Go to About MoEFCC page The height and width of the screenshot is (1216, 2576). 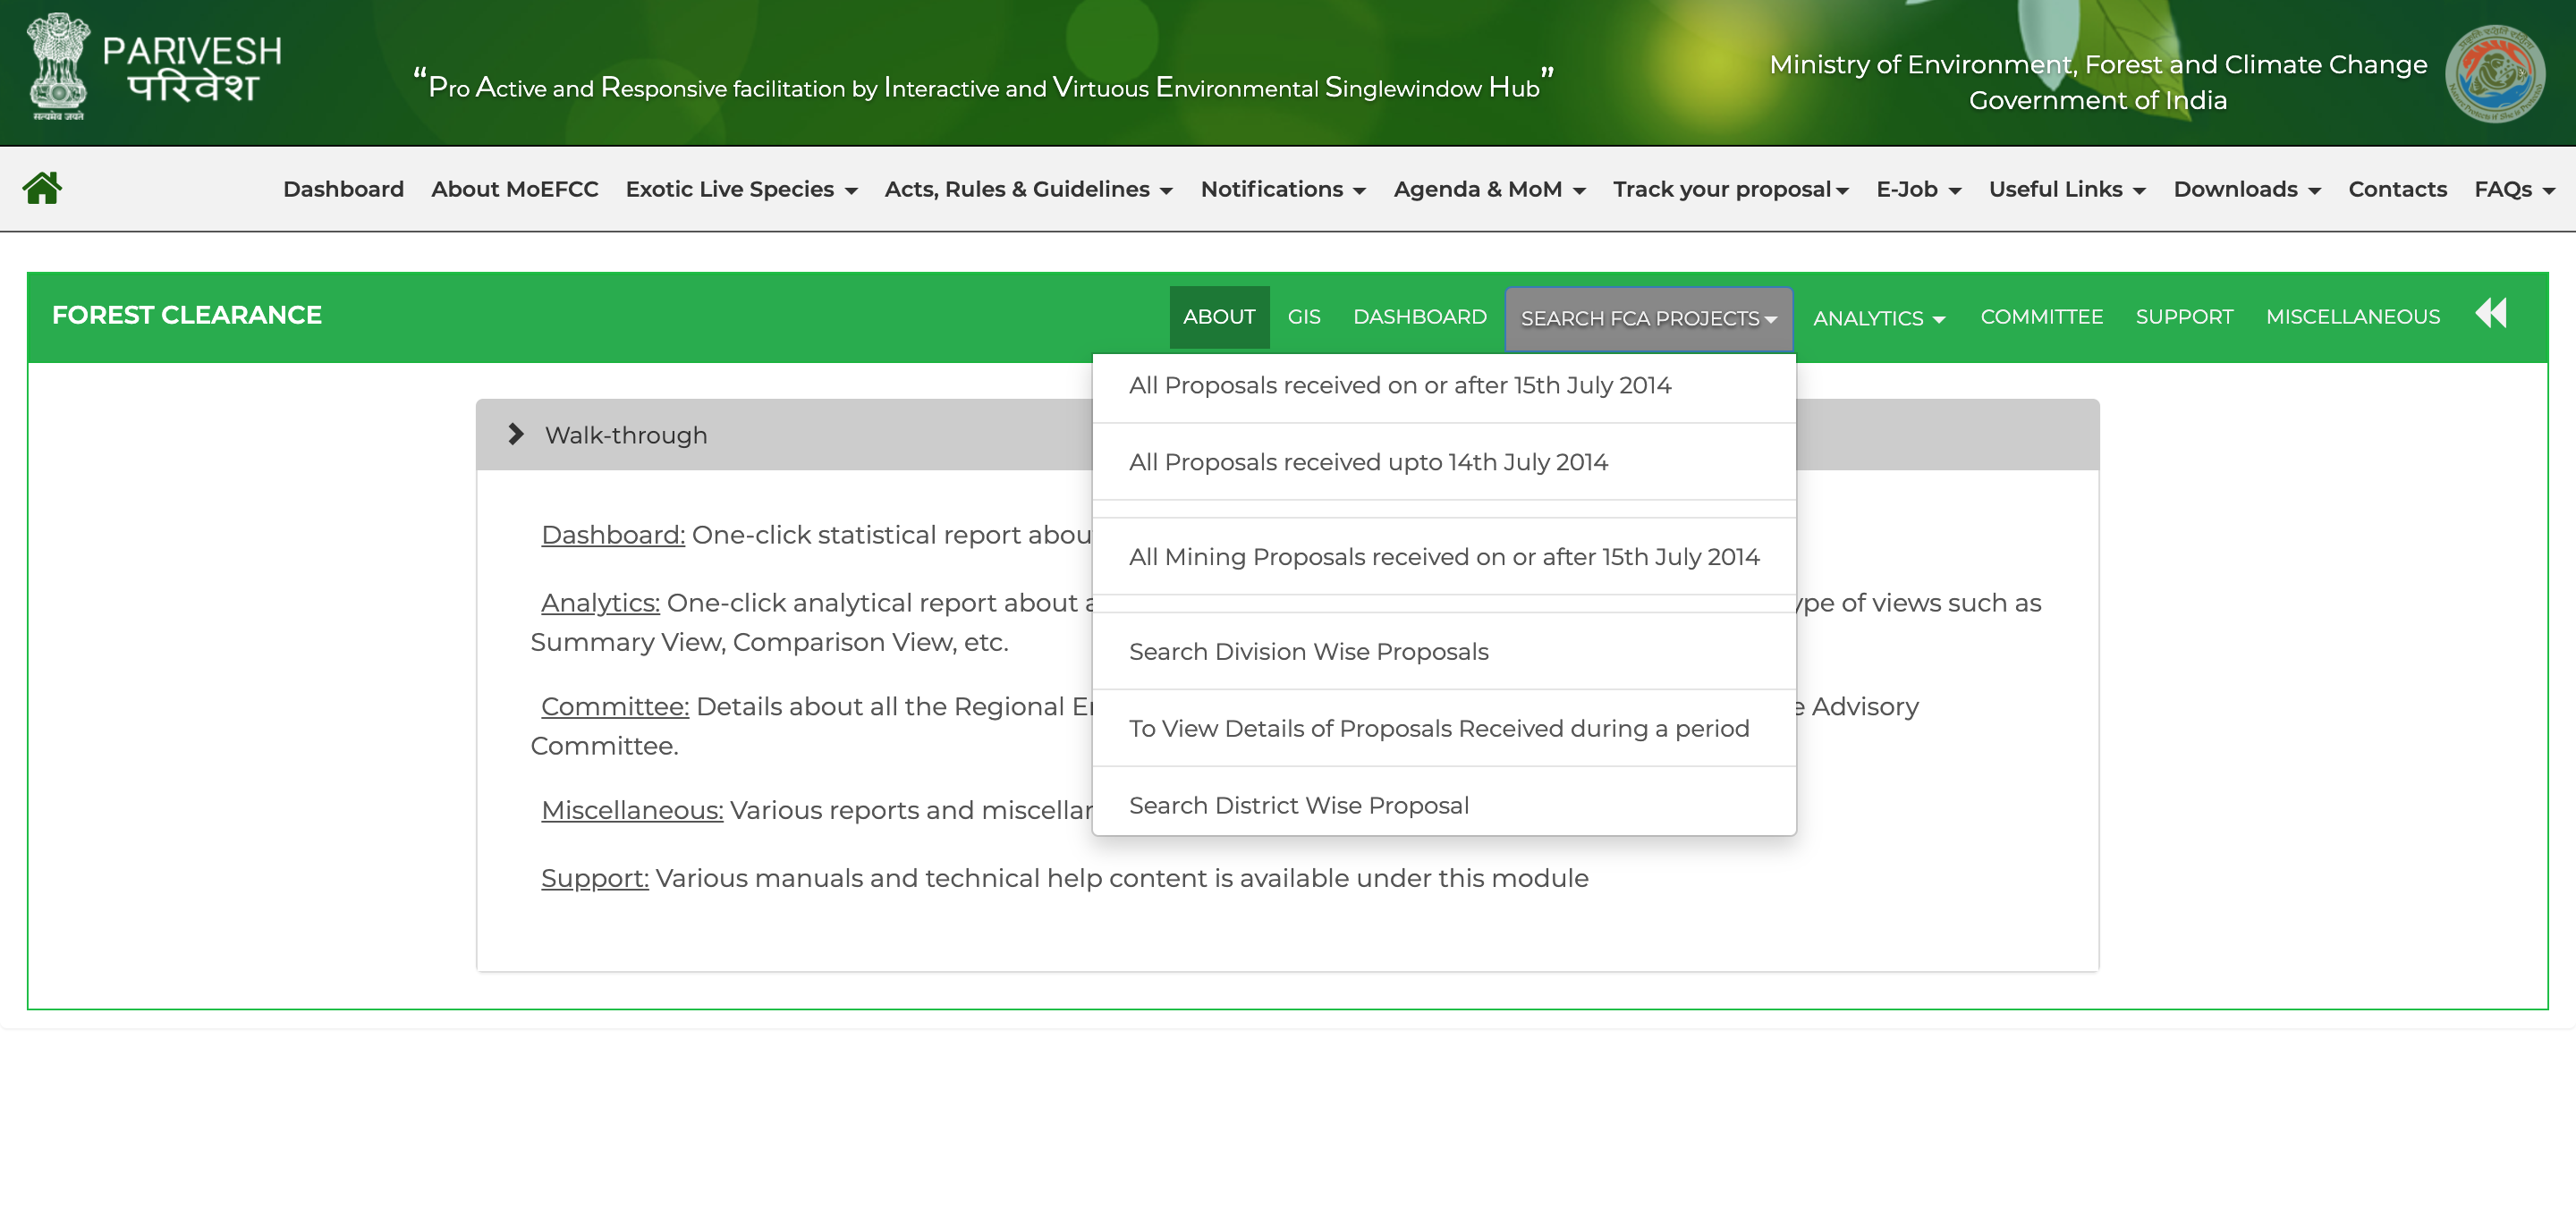pyautogui.click(x=514, y=189)
